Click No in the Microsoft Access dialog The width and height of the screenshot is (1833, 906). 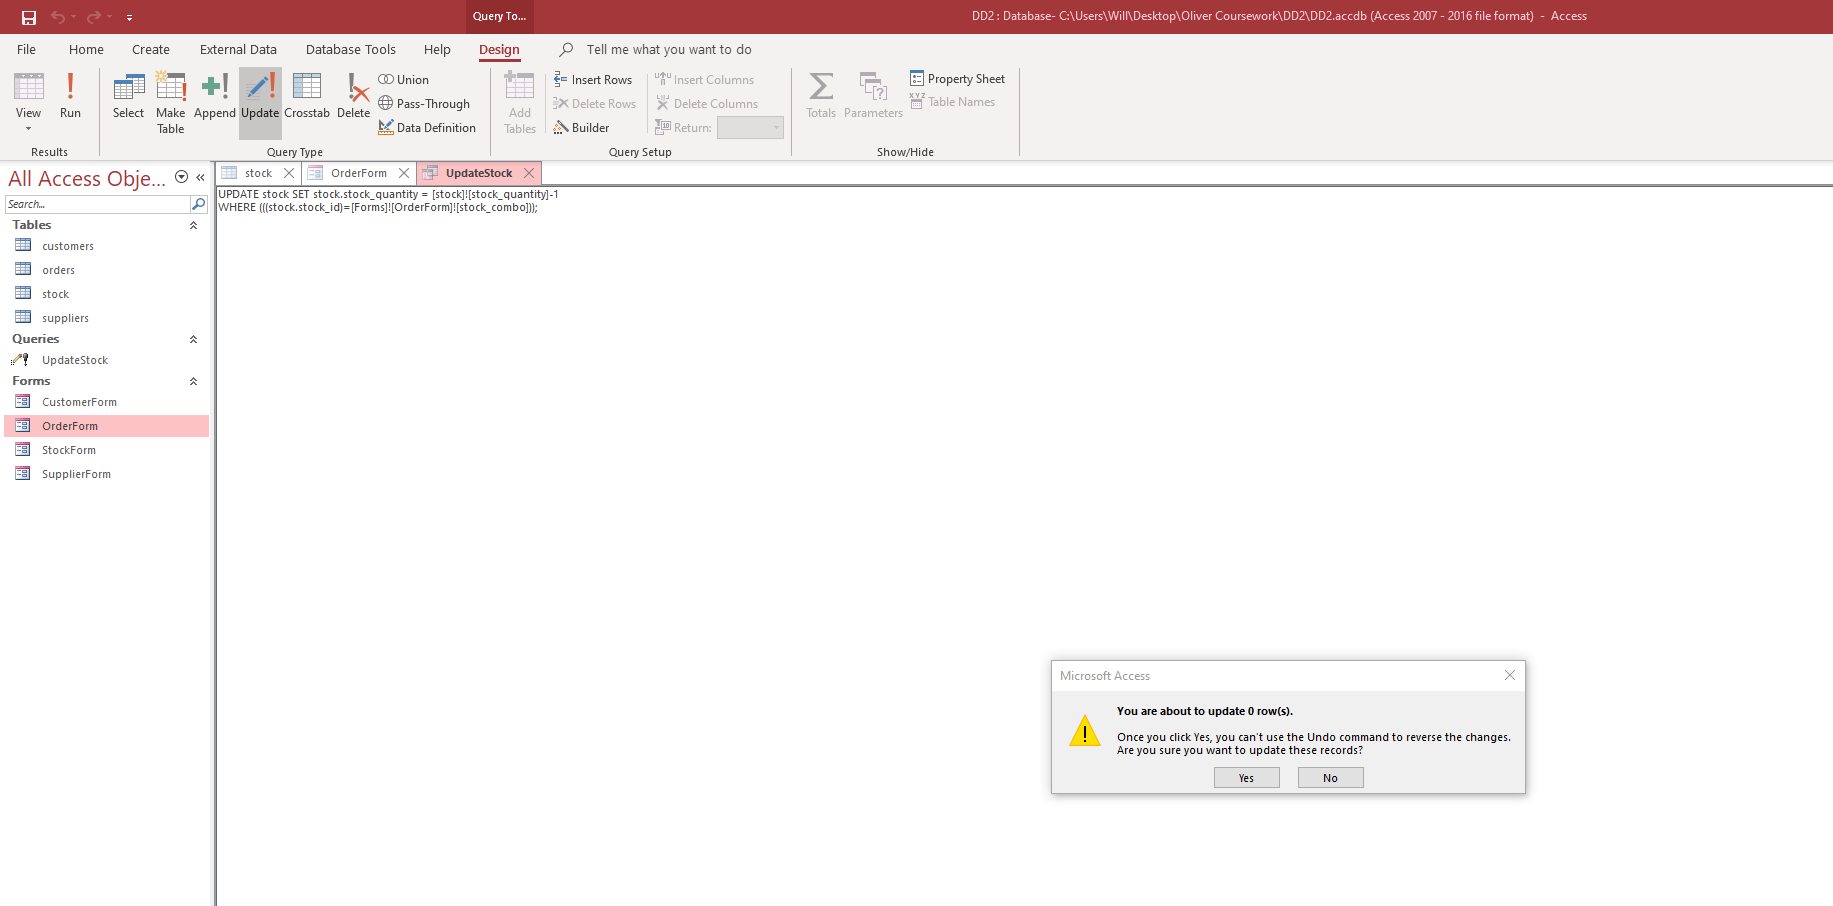tap(1330, 778)
